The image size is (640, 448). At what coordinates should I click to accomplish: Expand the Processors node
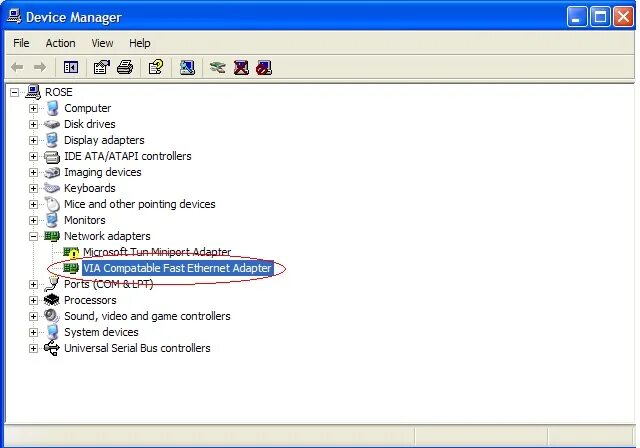click(x=33, y=300)
